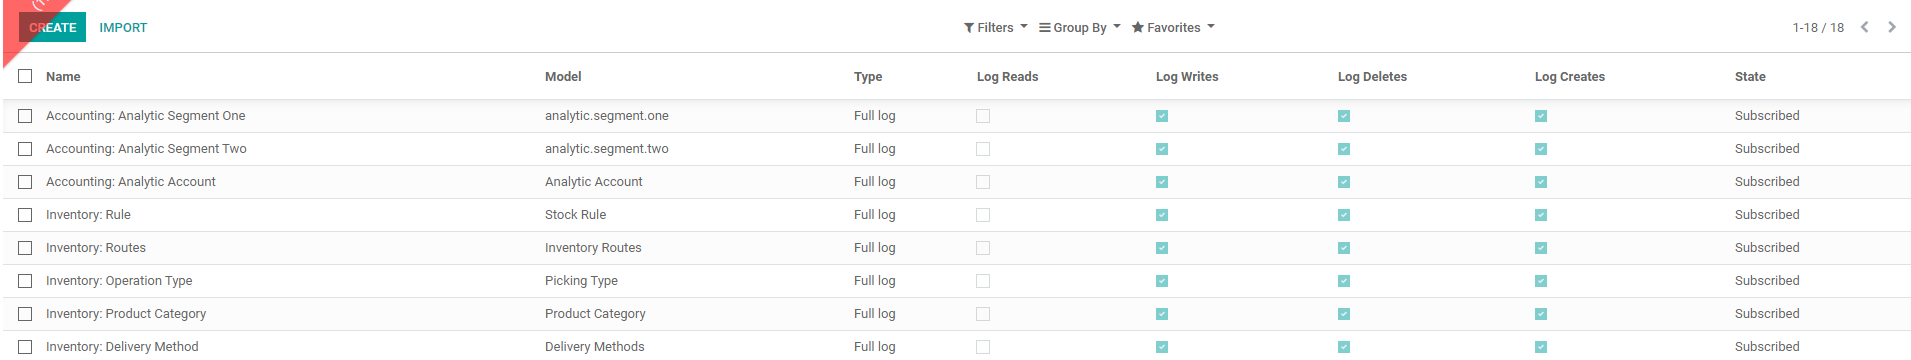Sort by the Model column header

point(563,77)
